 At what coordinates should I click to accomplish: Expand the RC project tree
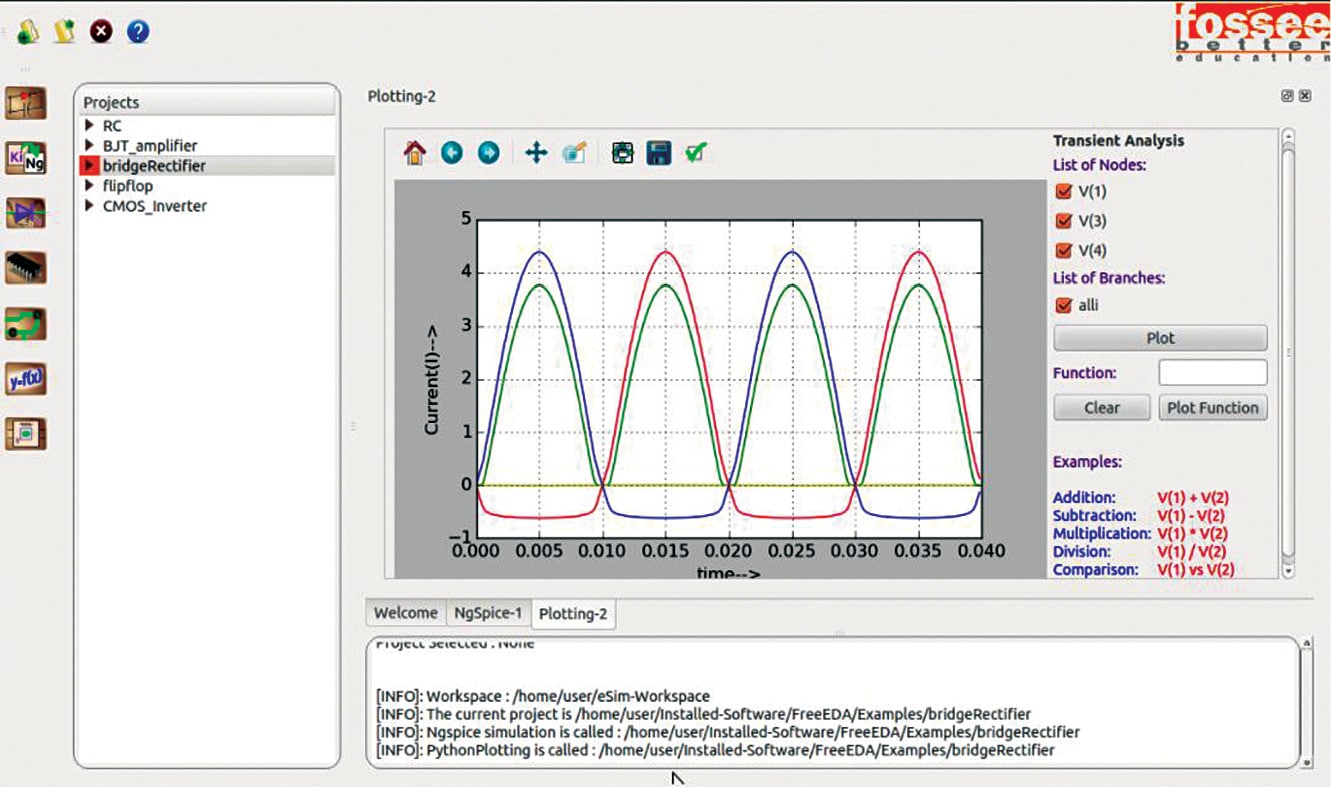pyautogui.click(x=89, y=126)
